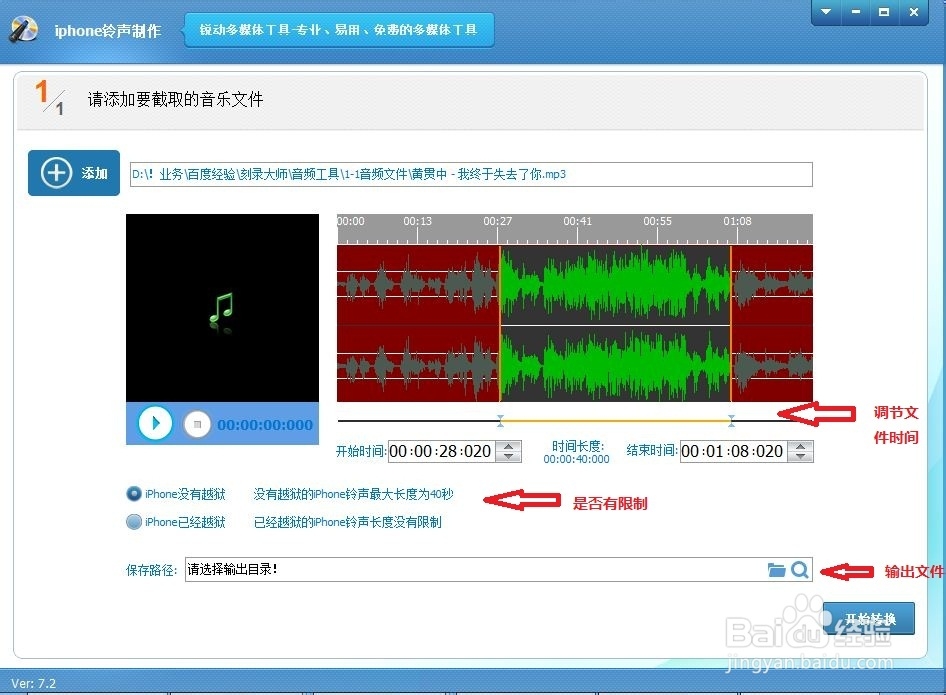Click the 00:13 mark on timeline ruler
Screen dimensions: 946x695
pos(417,221)
